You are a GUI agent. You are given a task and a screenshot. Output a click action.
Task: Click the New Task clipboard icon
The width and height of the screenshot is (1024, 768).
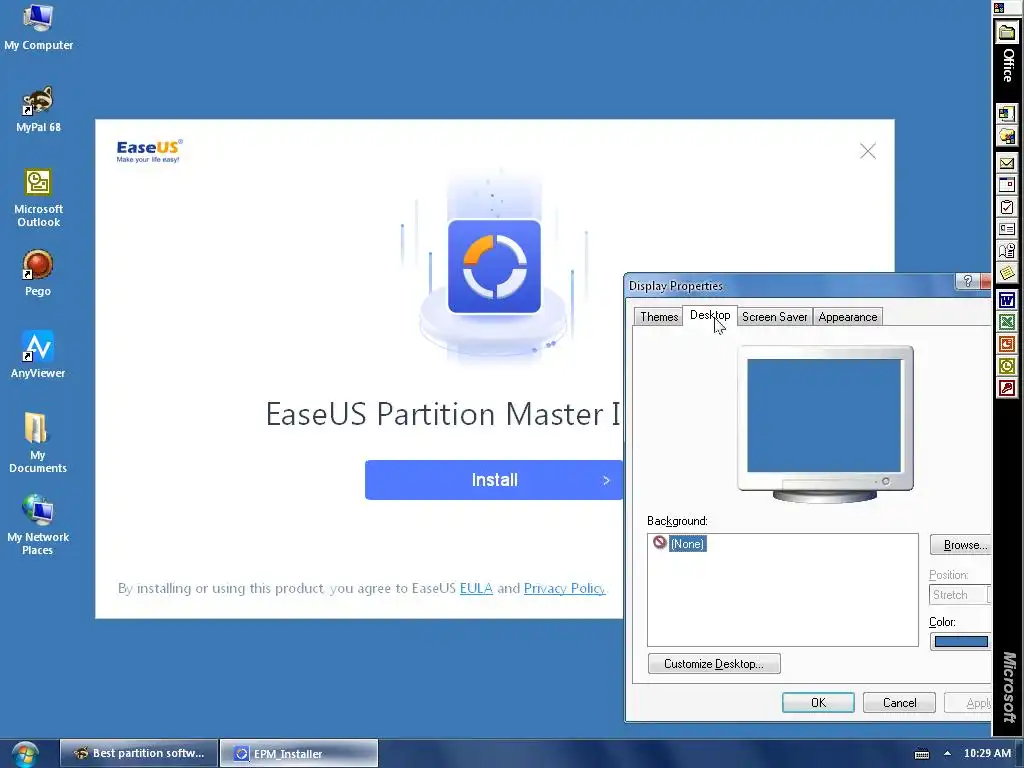point(1007,207)
